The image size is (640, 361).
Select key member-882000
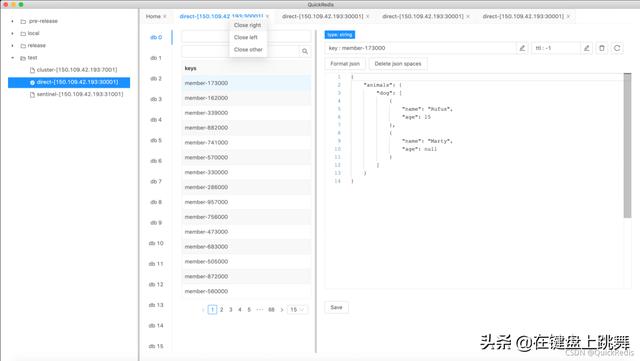246,128
